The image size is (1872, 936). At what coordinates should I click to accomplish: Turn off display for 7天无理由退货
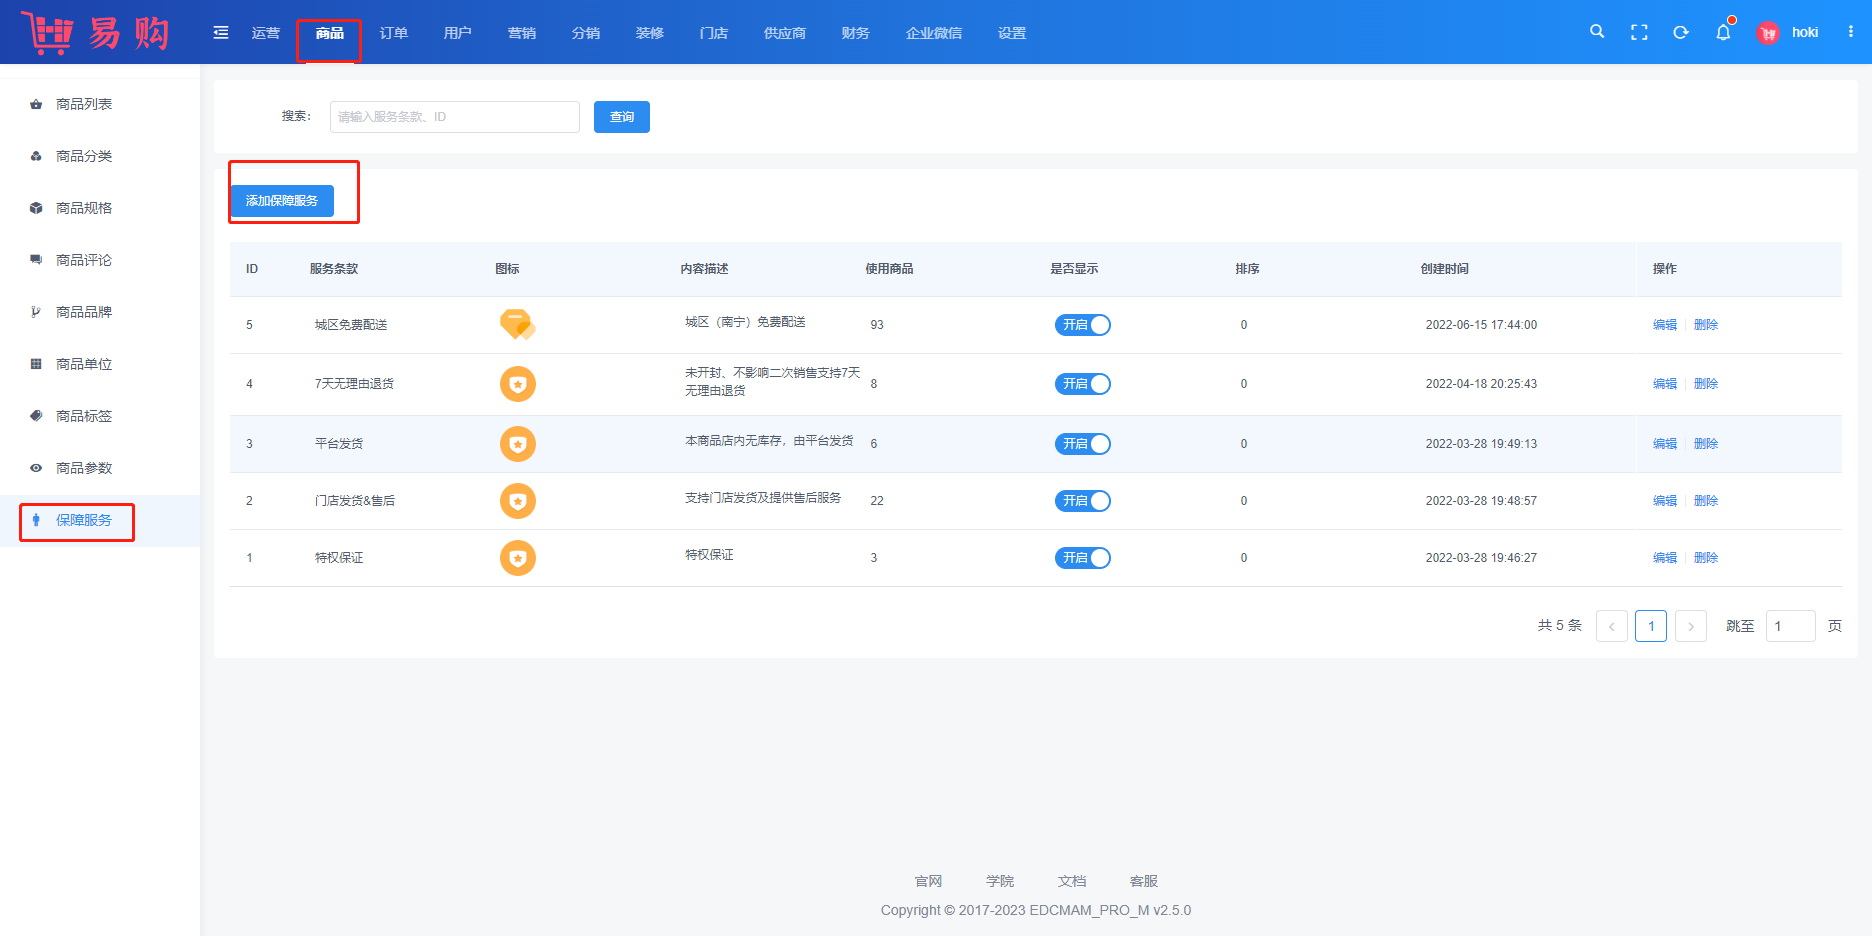[x=1082, y=384]
